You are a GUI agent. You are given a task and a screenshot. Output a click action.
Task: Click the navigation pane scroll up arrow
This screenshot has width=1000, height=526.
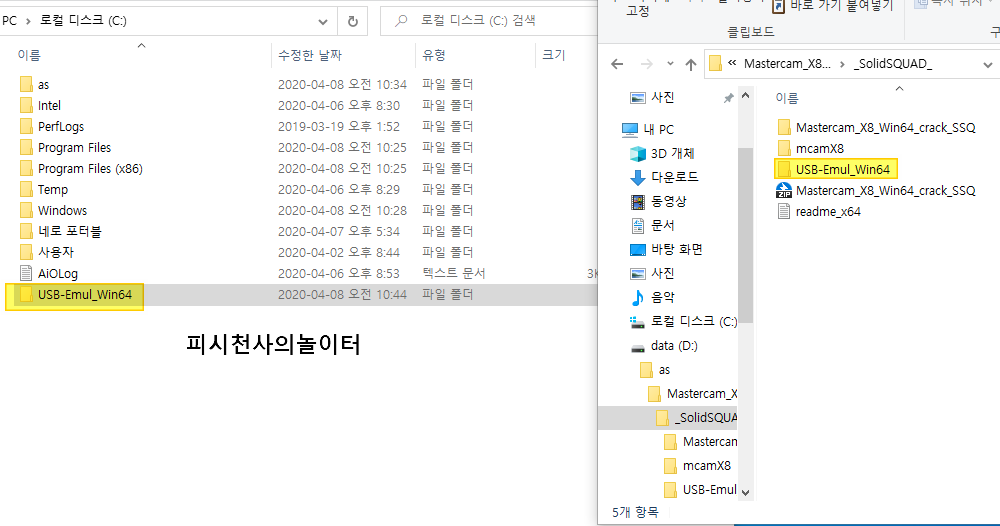(x=745, y=96)
